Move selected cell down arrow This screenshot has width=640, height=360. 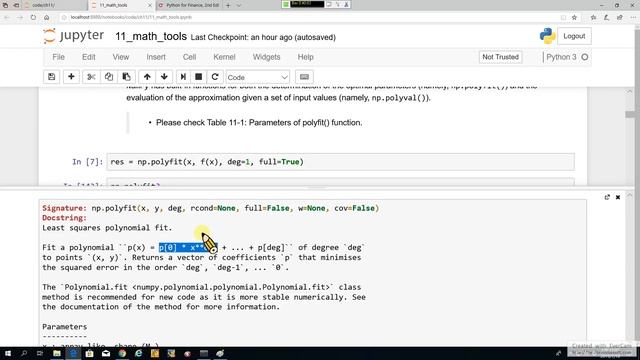point(164,77)
